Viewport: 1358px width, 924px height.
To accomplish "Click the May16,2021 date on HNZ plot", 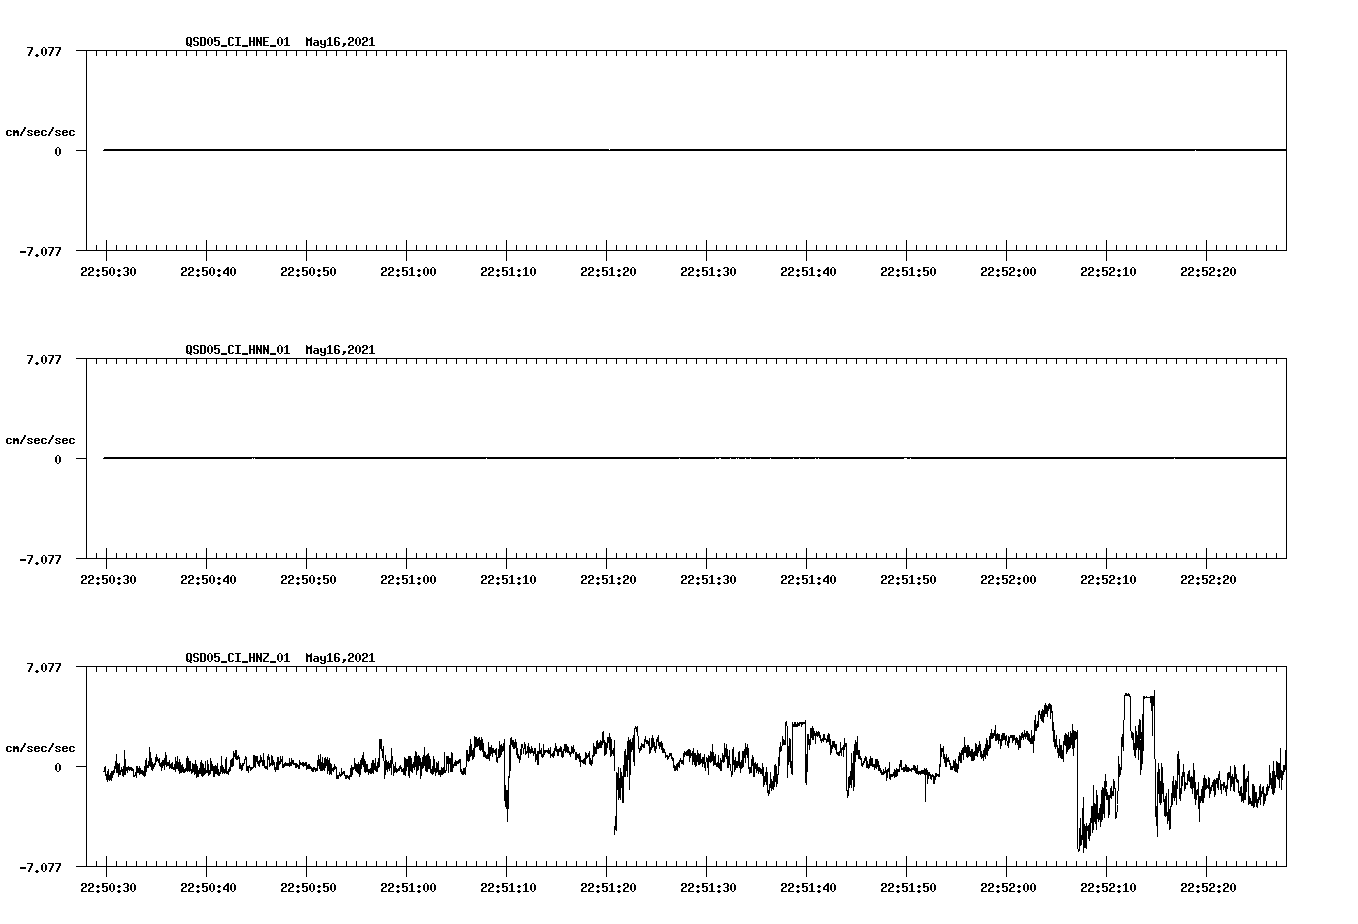I will coord(338,658).
